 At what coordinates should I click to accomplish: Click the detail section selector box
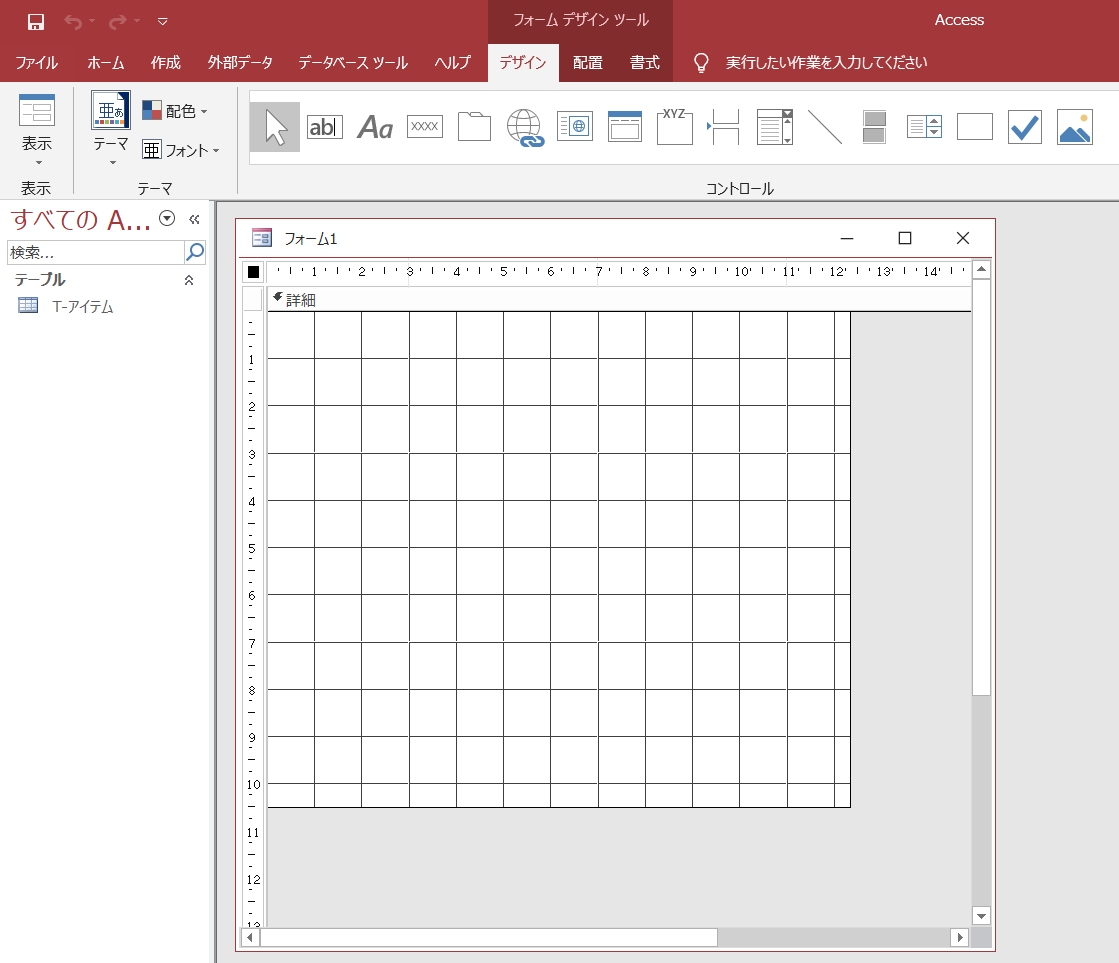(x=253, y=300)
